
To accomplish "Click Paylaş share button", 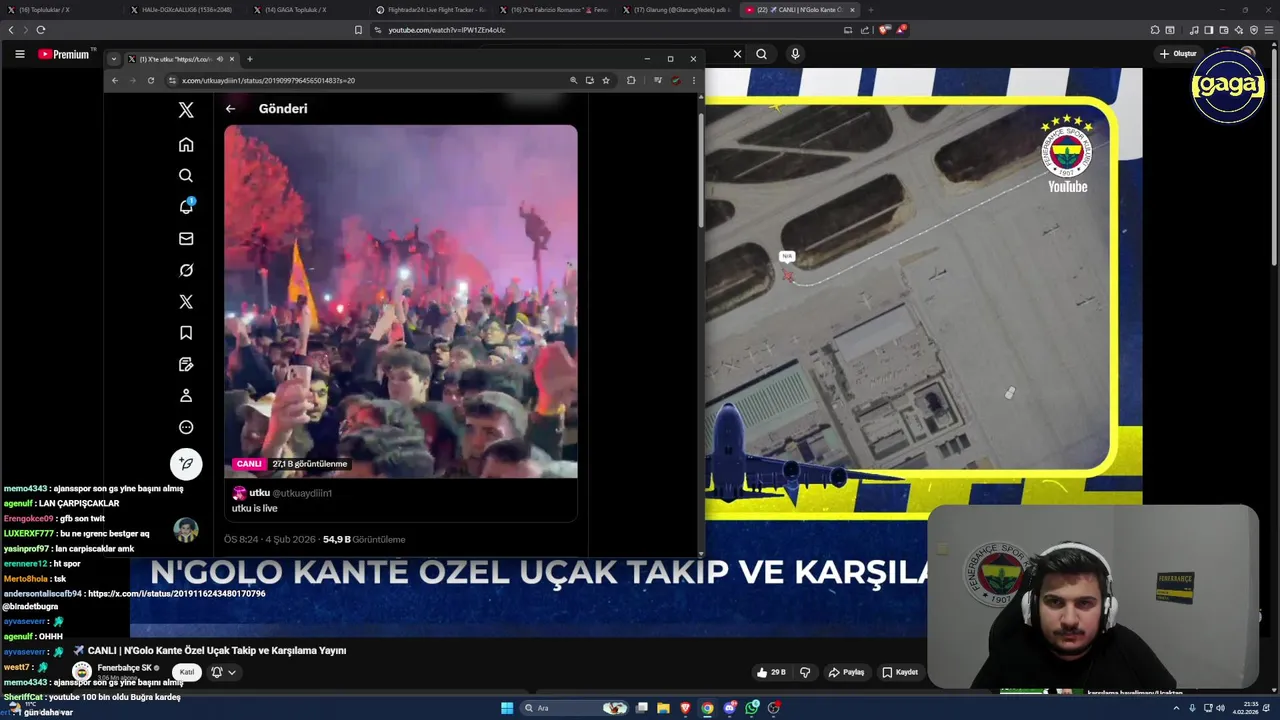I will [846, 672].
